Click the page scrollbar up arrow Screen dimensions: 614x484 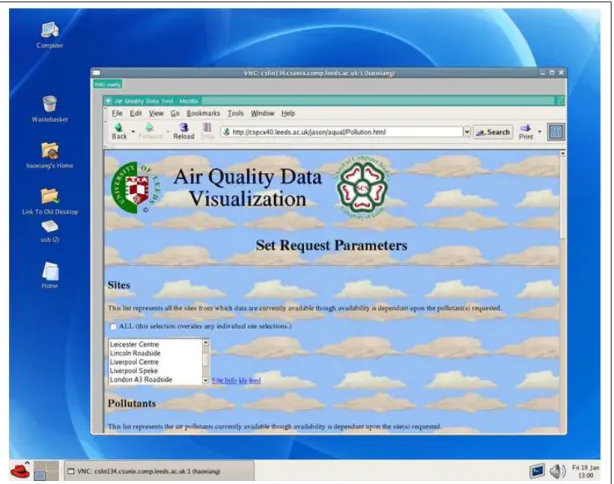(562, 154)
